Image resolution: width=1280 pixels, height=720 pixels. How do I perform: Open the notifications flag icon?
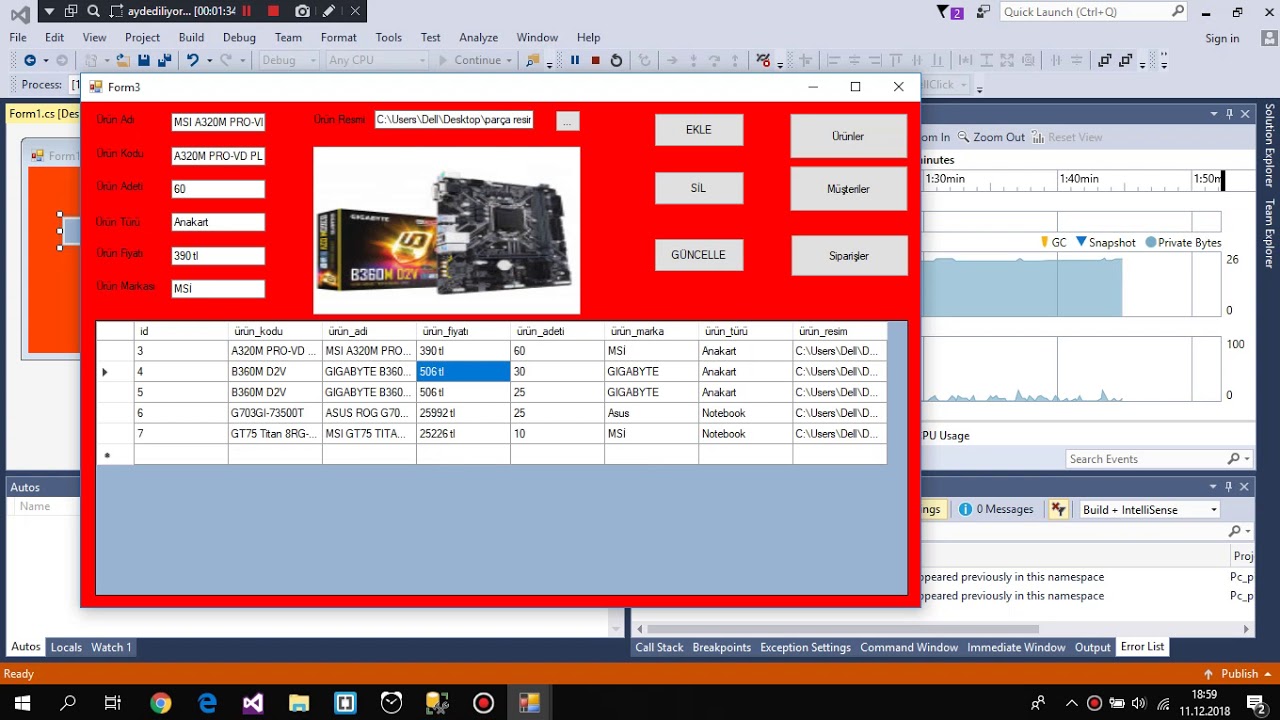coord(950,12)
